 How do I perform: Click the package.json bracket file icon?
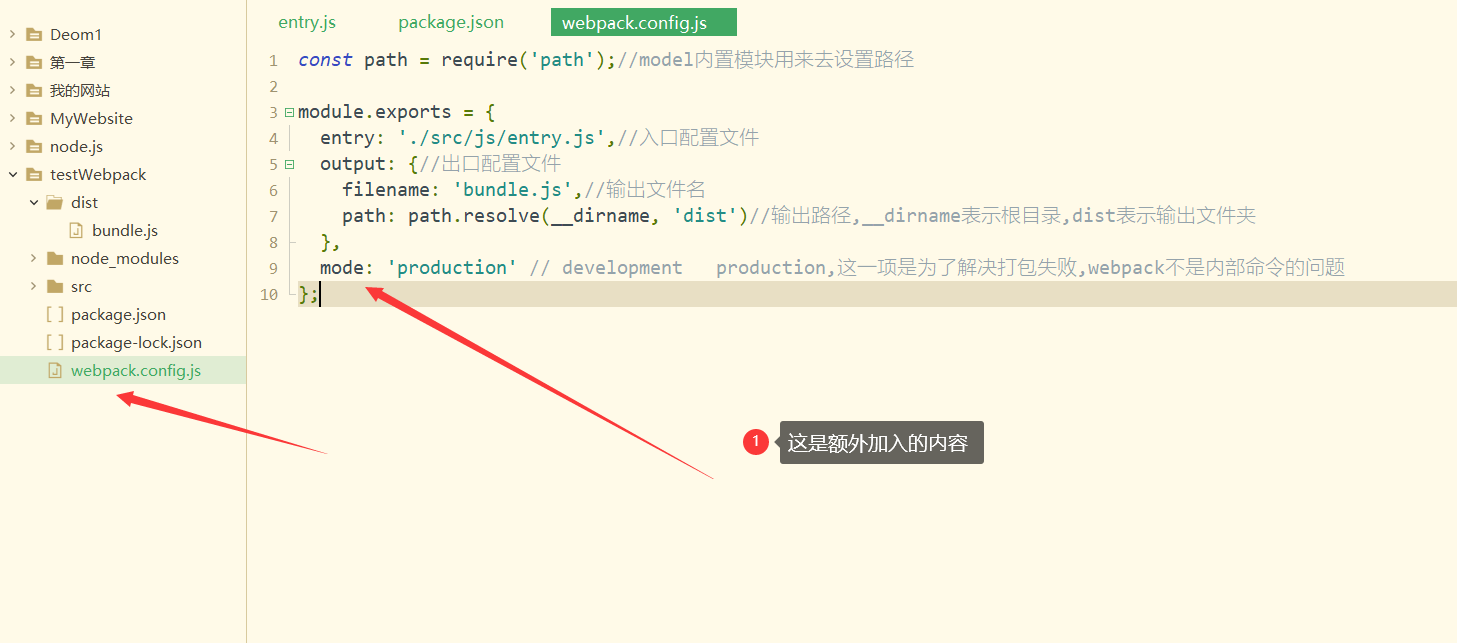pyautogui.click(x=55, y=314)
